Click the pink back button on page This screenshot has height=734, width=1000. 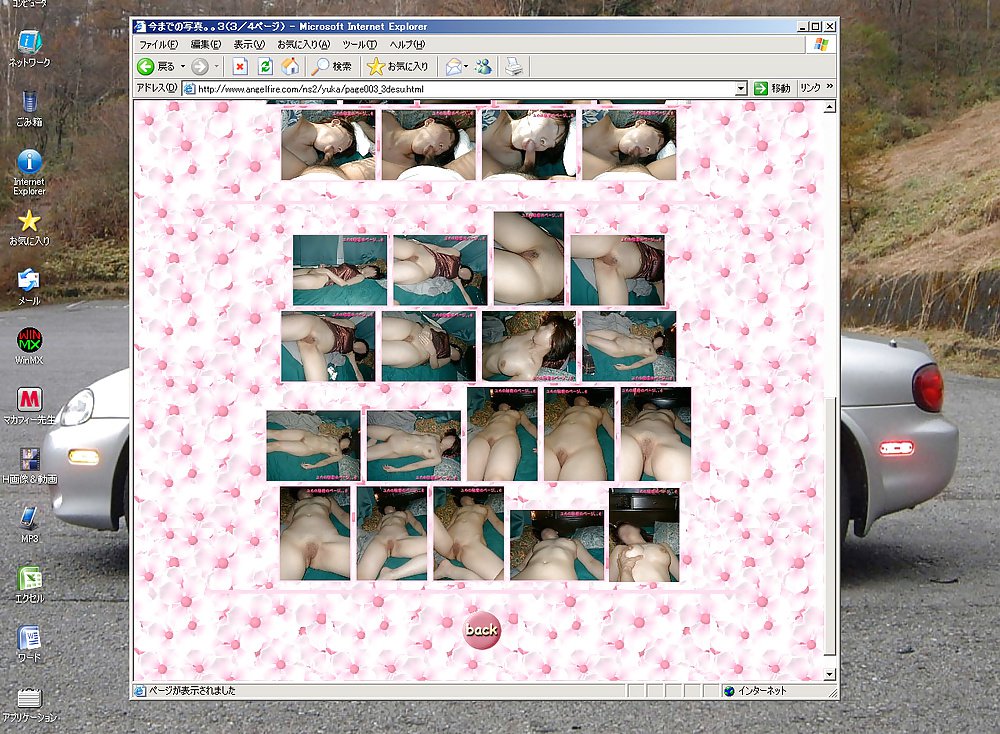(481, 629)
